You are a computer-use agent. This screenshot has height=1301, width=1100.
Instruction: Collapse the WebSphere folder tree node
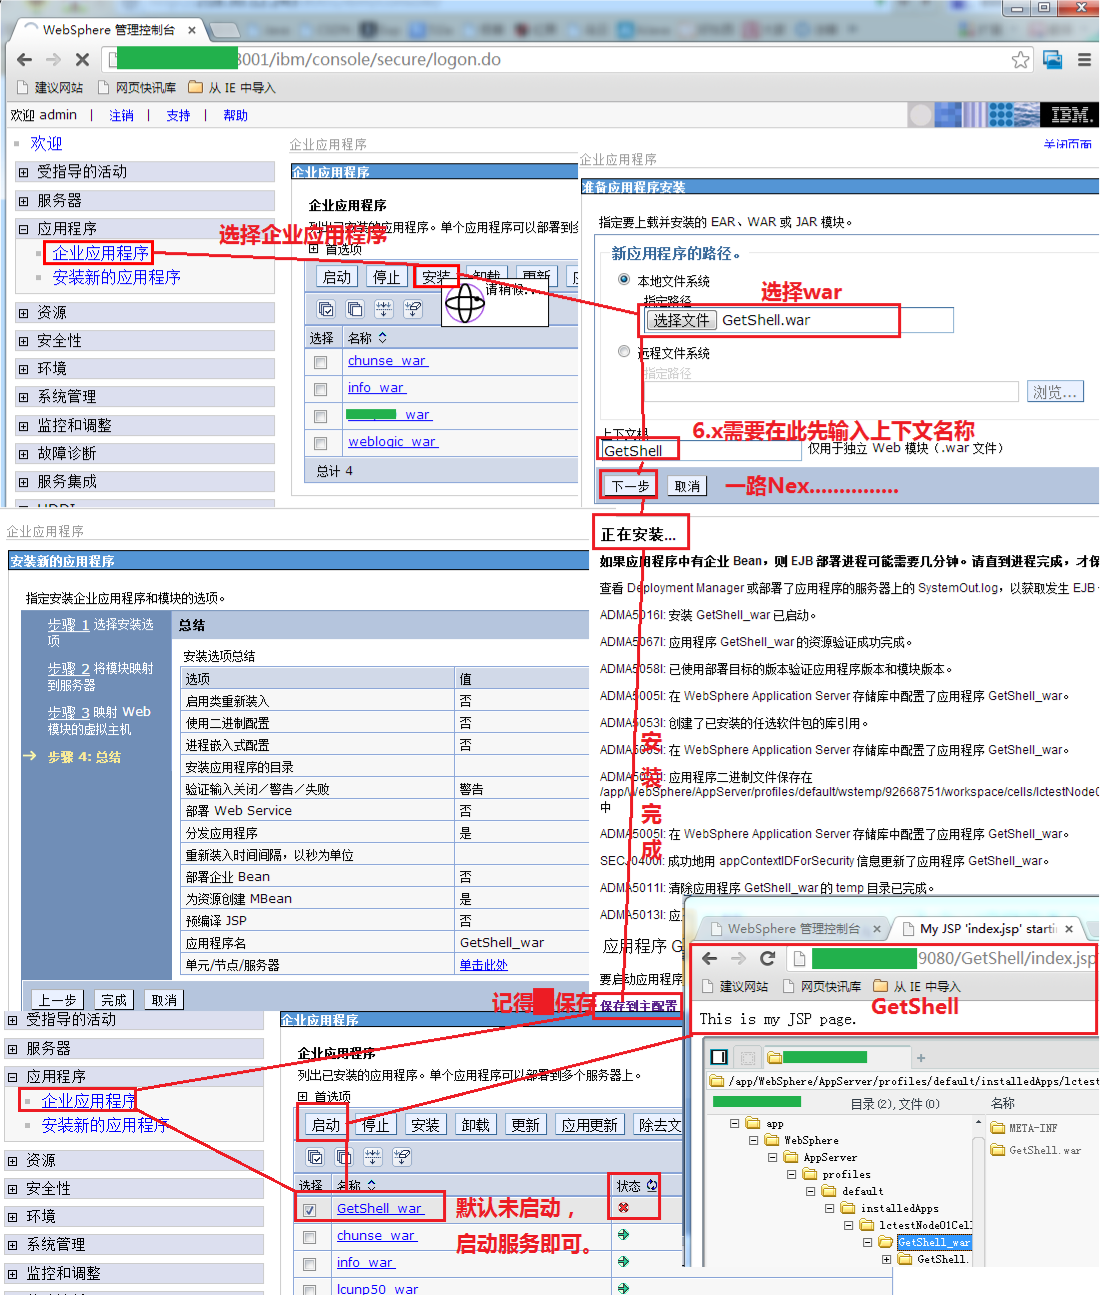754,1140
